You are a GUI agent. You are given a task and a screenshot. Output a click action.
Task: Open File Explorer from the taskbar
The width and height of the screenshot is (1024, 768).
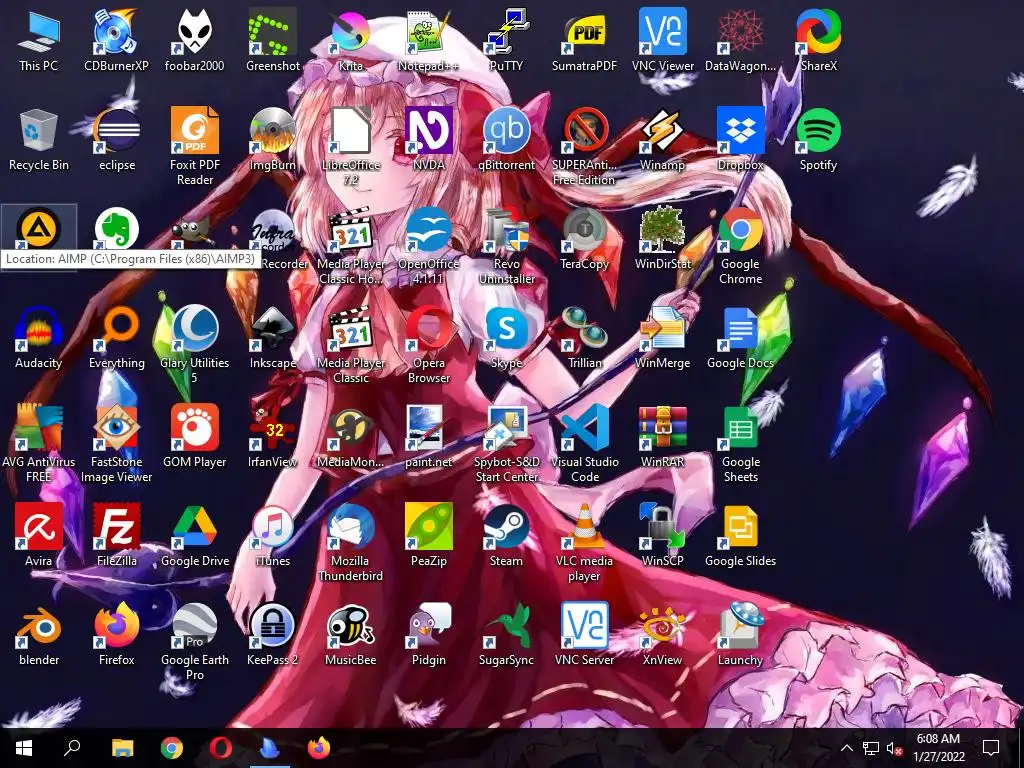pos(122,748)
